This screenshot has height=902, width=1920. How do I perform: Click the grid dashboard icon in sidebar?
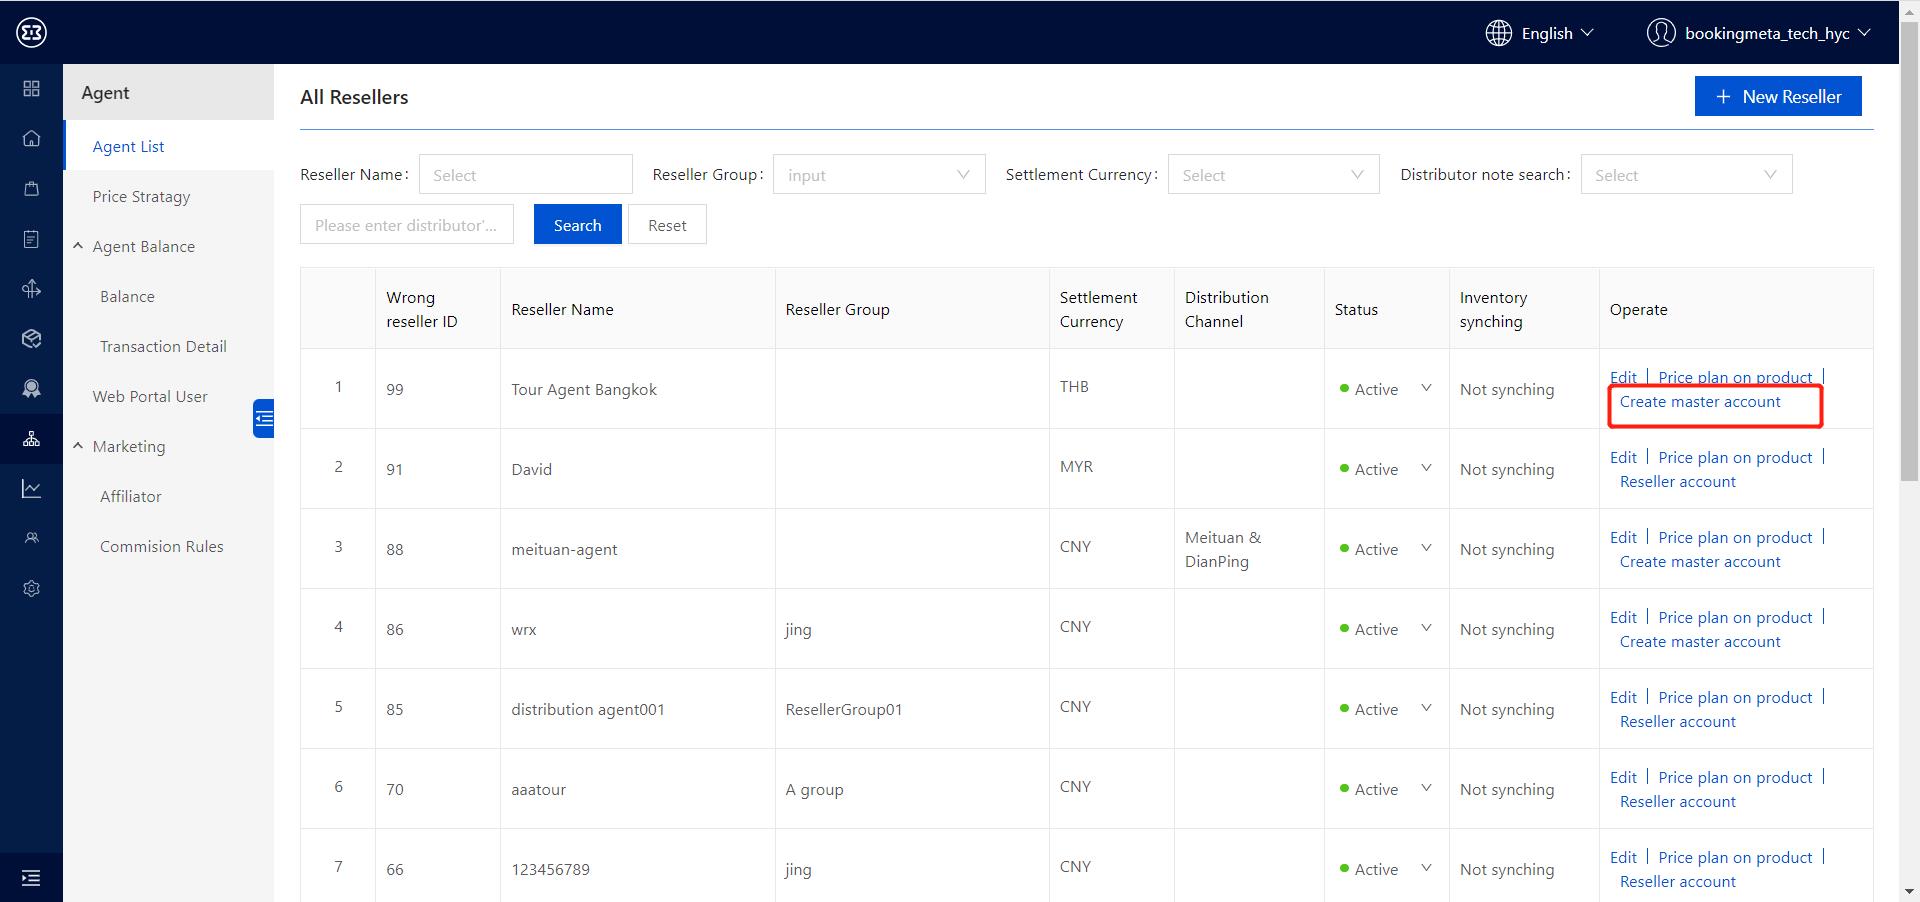pyautogui.click(x=31, y=89)
